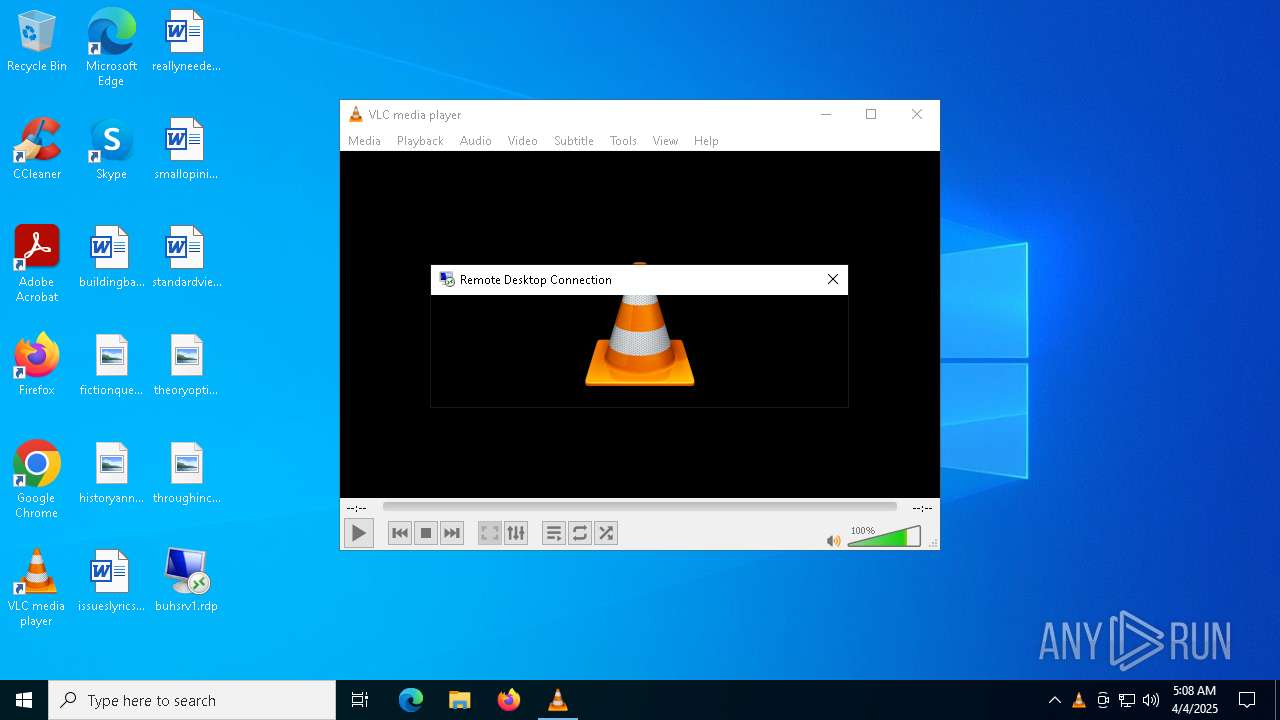
Task: Select the throughinc... image file
Action: 186,474
